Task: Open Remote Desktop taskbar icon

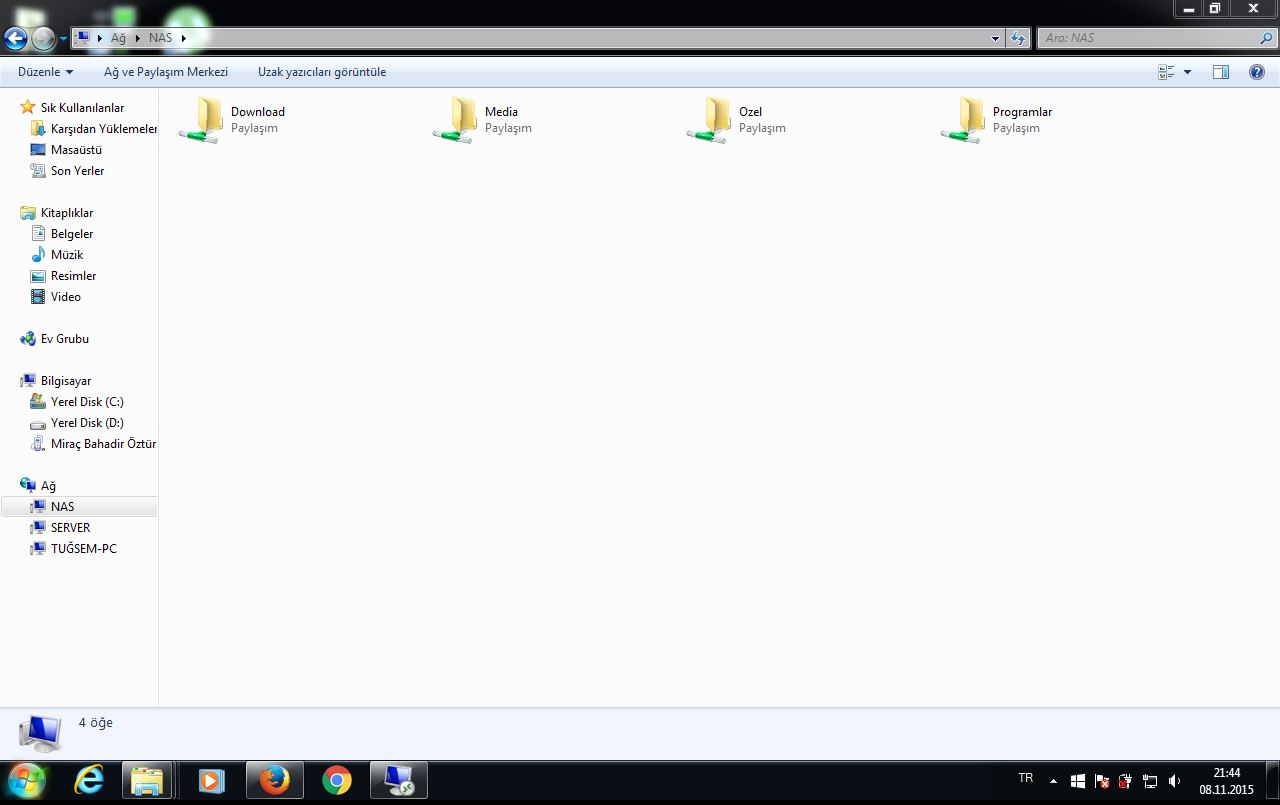Action: pos(399,780)
